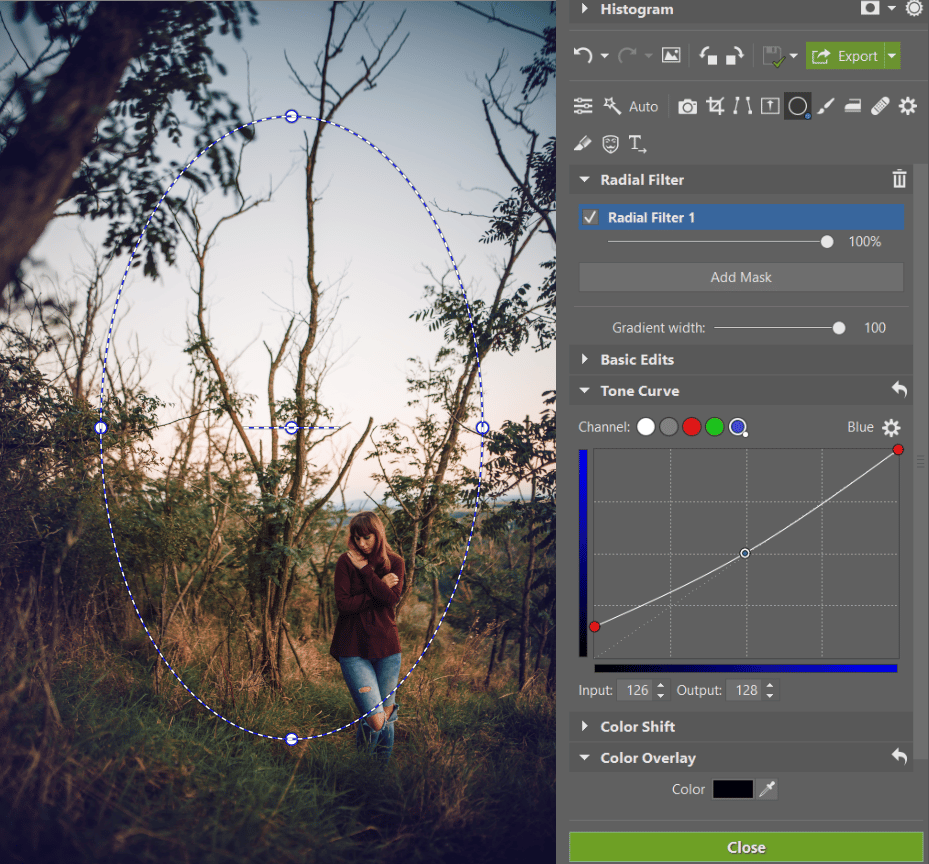Select the white RGB channel
The image size is (929, 864).
click(x=646, y=427)
